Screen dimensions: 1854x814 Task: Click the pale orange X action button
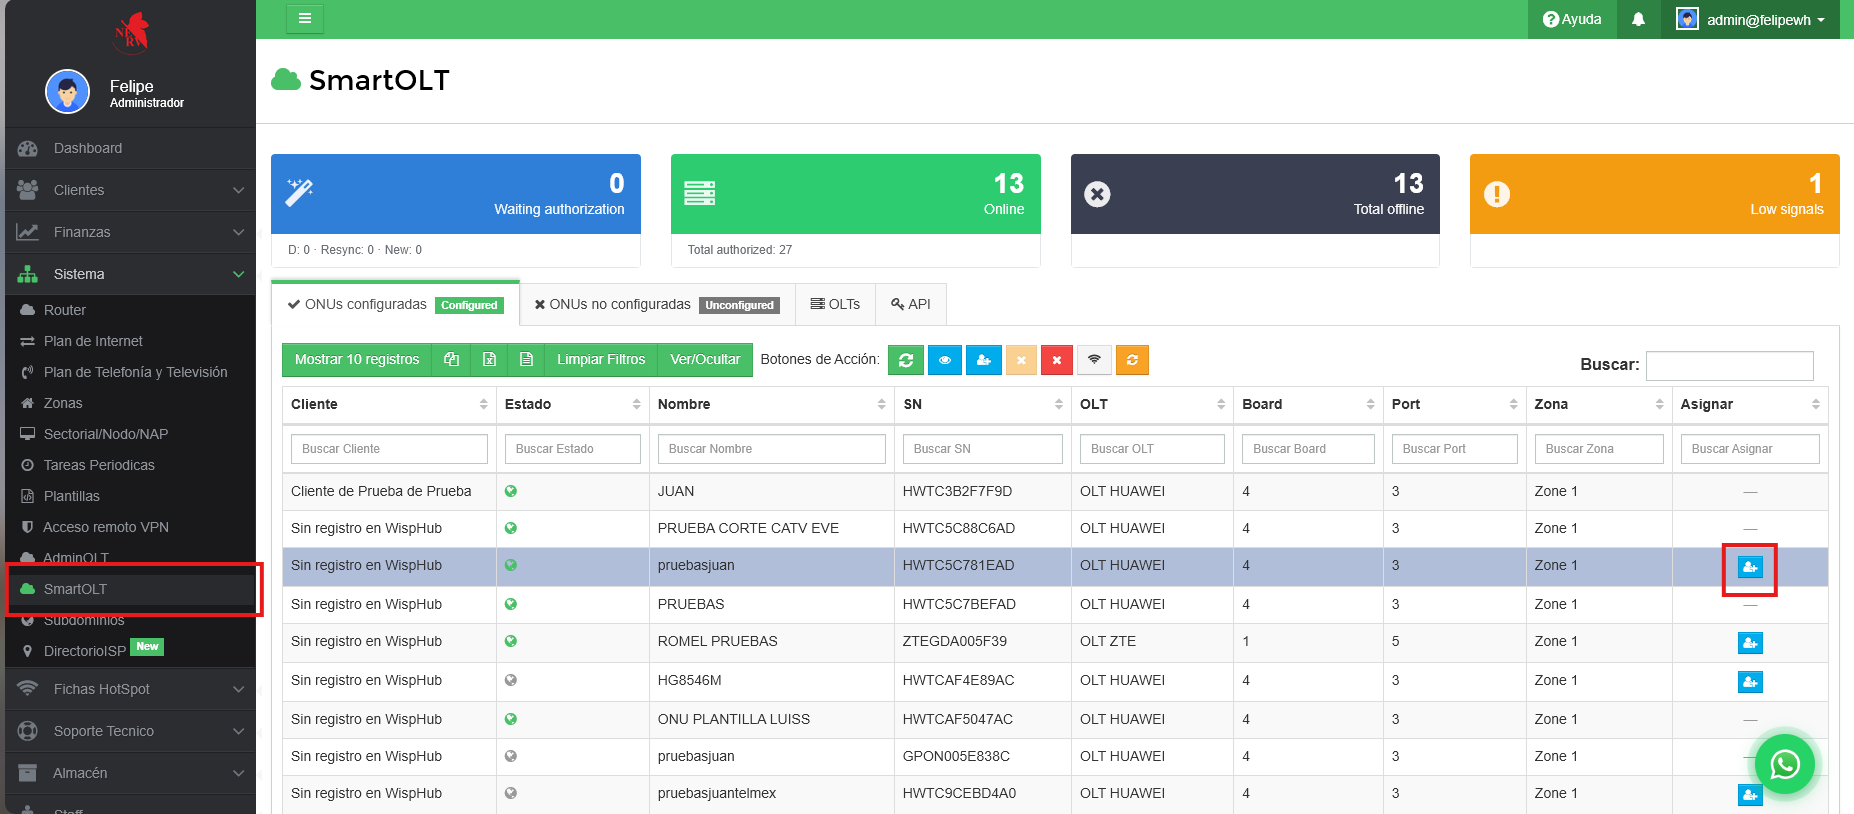click(1021, 360)
